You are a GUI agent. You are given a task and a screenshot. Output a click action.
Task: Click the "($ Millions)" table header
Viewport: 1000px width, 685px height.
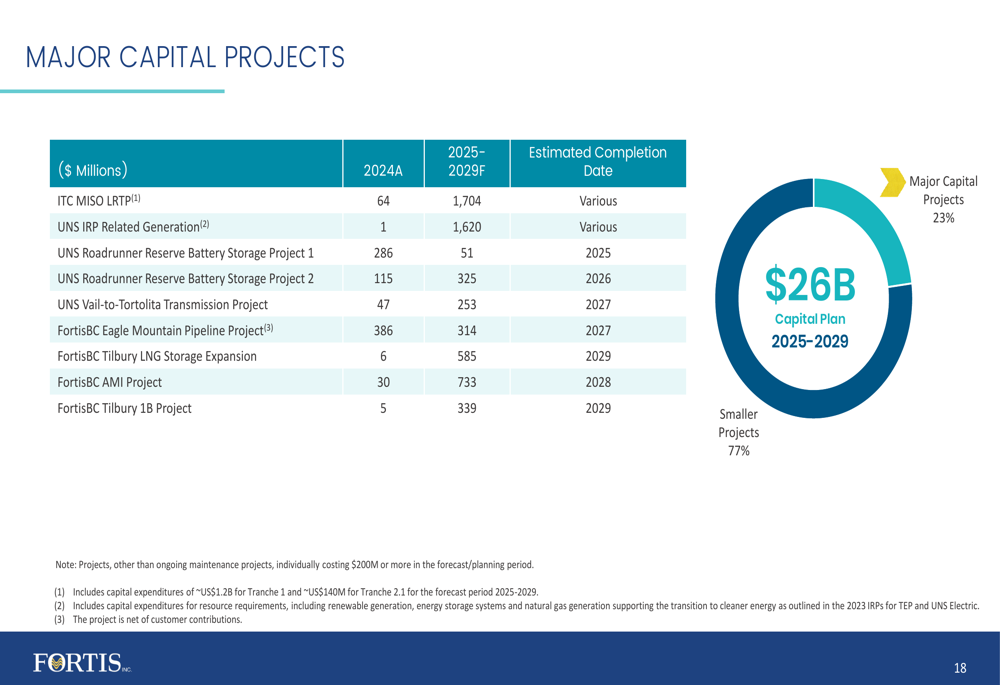click(92, 170)
